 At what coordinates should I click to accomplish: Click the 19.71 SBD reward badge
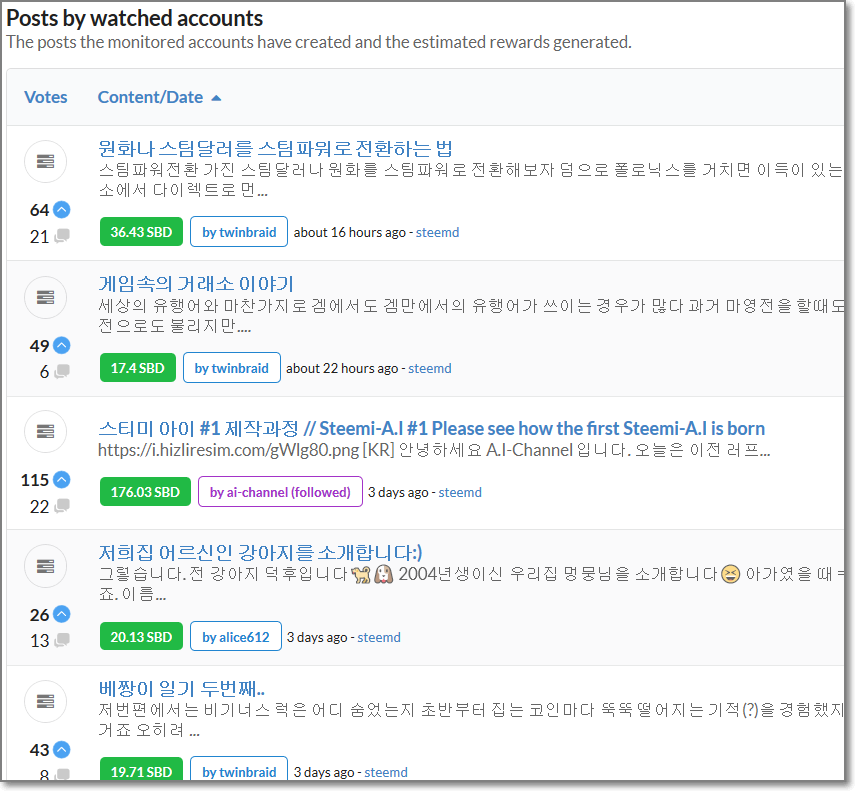[x=141, y=771]
